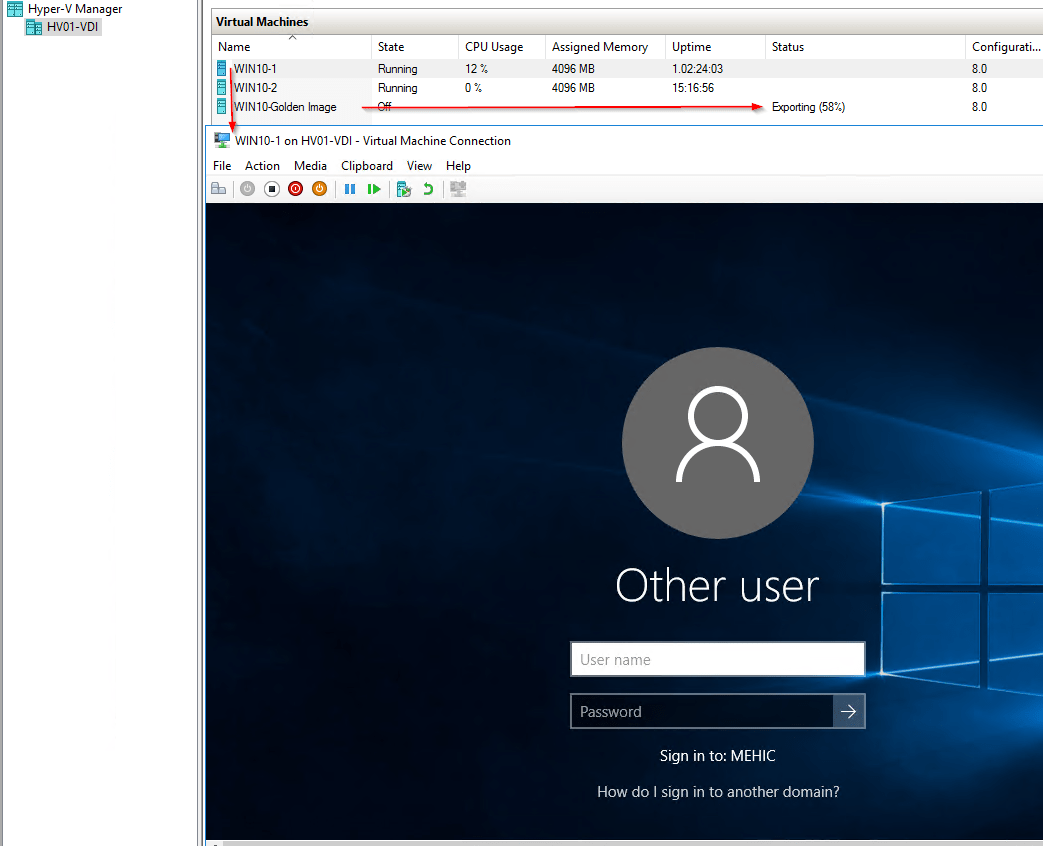
Task: Open the Action menu
Action: click(x=262, y=165)
